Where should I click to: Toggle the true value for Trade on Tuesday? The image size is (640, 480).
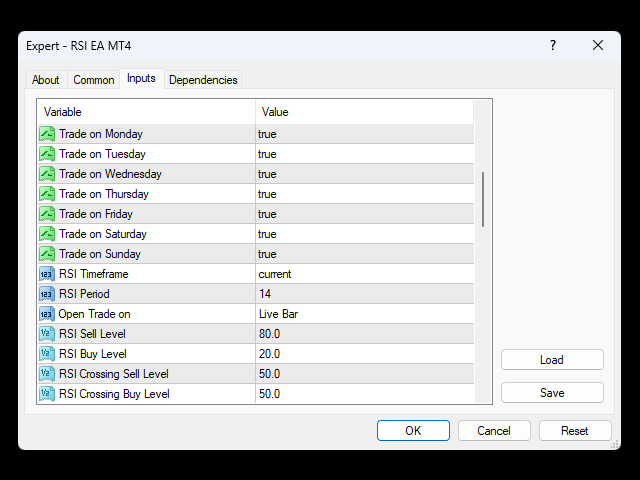364,154
